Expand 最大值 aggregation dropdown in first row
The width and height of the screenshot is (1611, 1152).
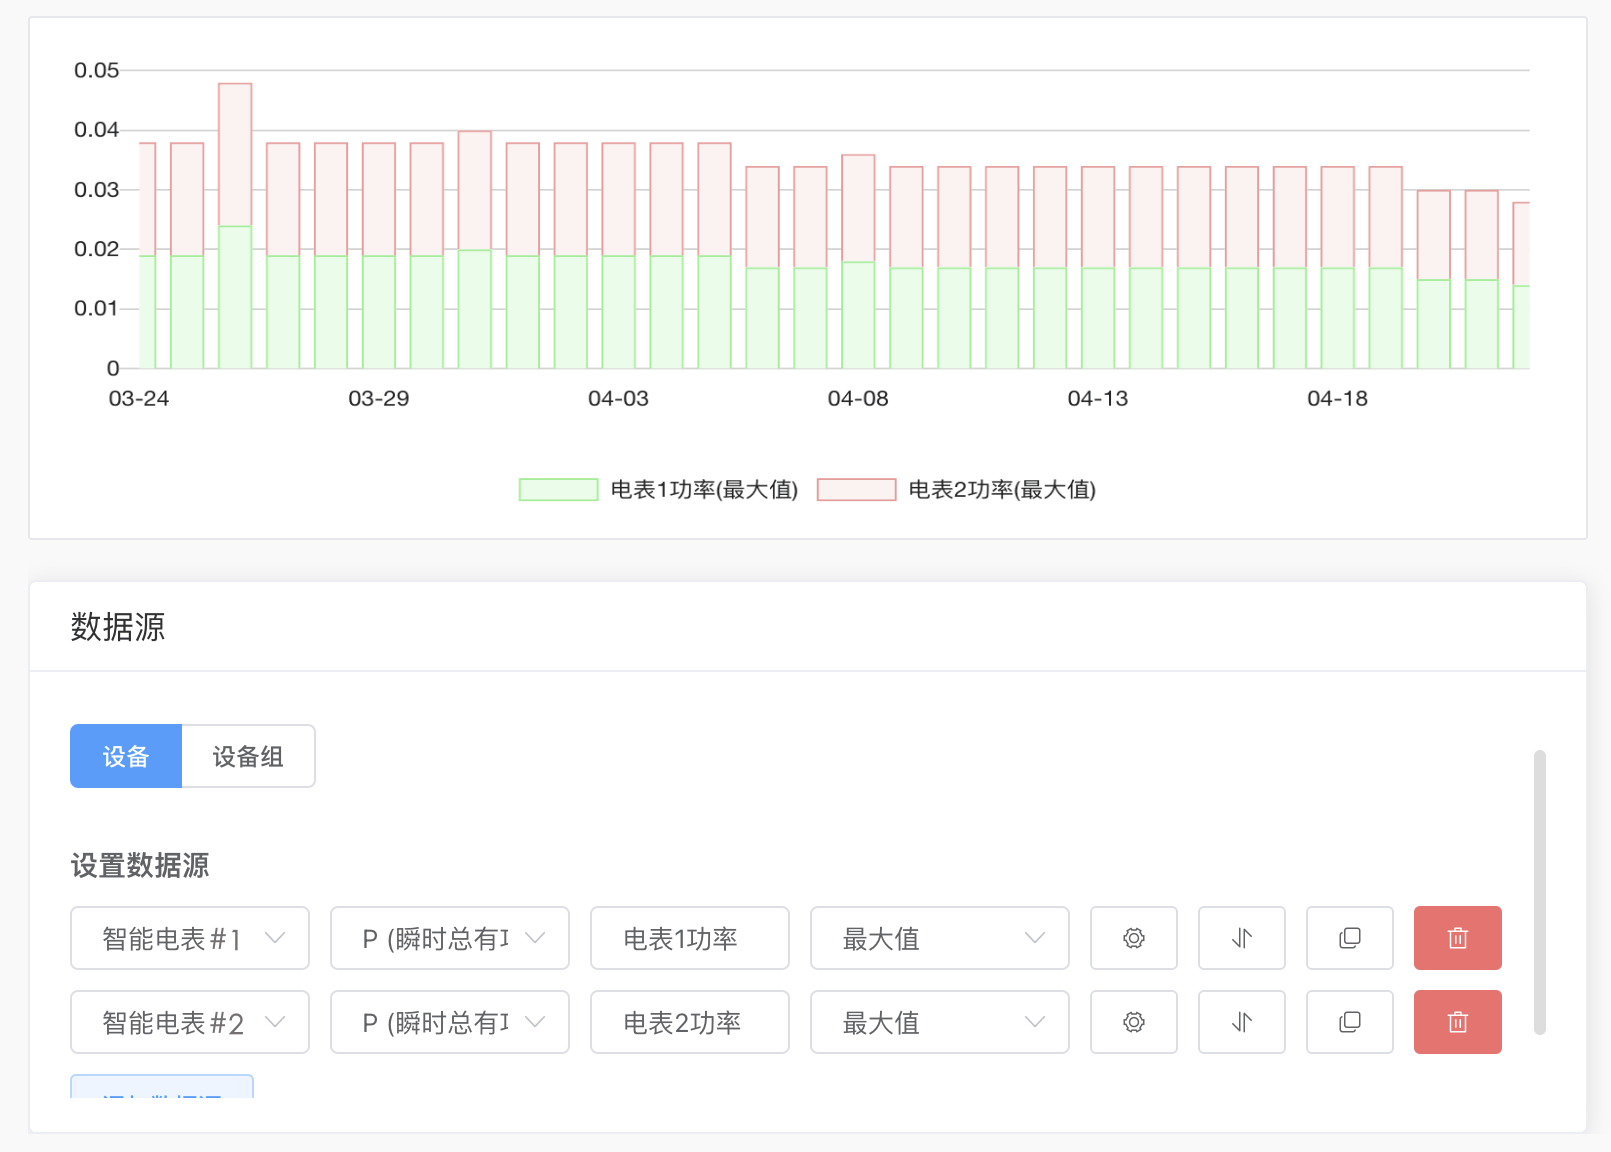pos(939,938)
